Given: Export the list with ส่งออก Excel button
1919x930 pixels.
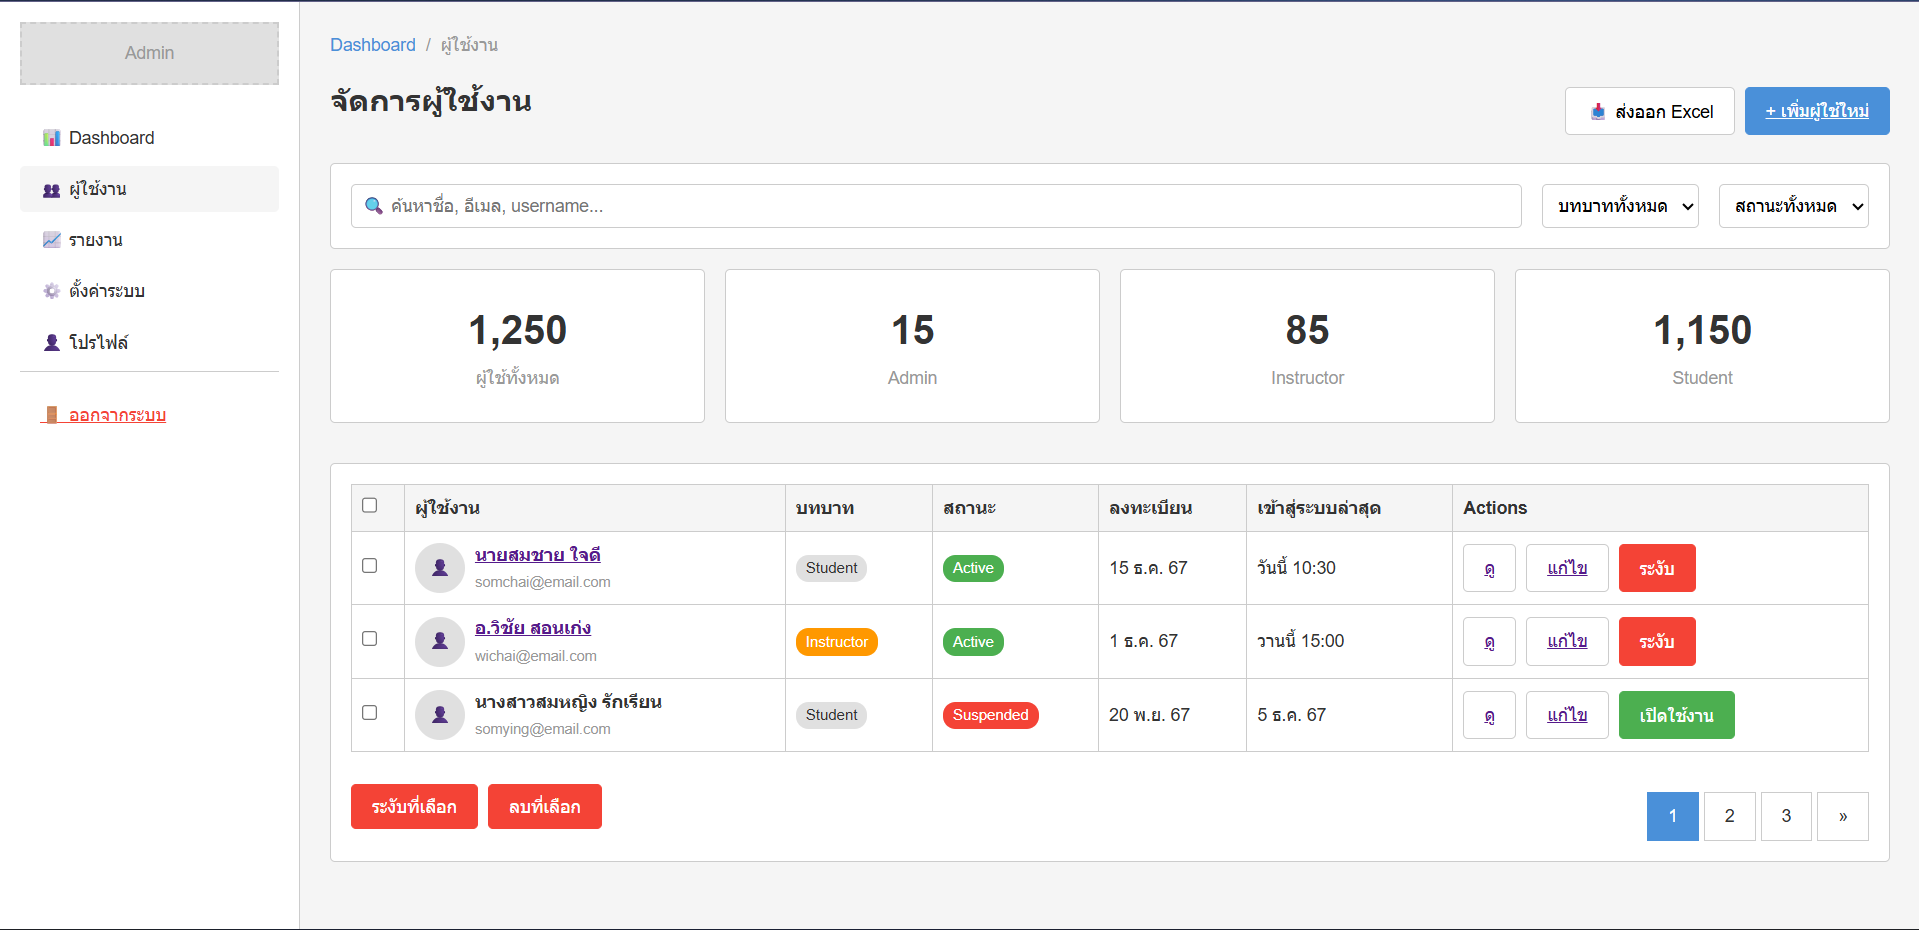Looking at the screenshot, I should [x=1649, y=111].
